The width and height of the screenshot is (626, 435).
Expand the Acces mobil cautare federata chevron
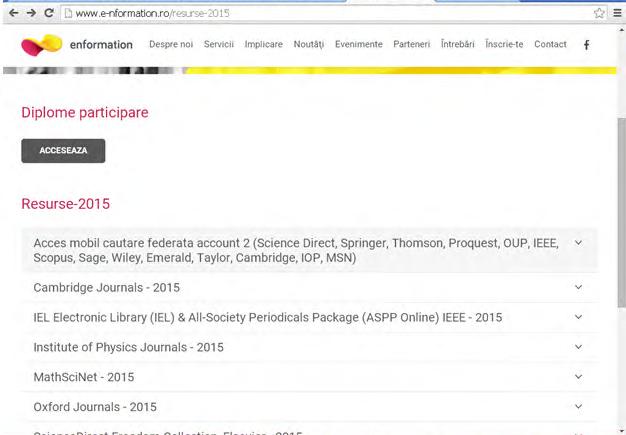(578, 243)
